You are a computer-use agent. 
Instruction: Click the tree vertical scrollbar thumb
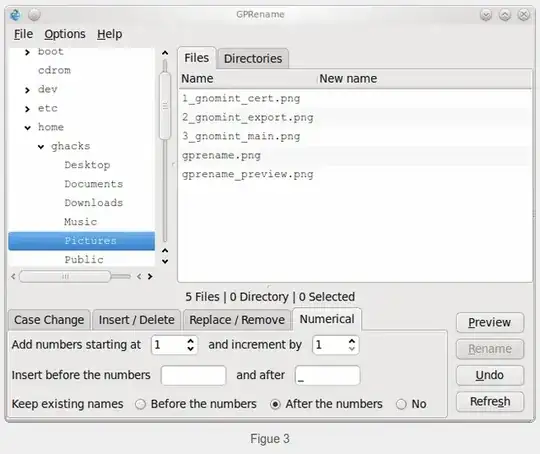coord(165,105)
